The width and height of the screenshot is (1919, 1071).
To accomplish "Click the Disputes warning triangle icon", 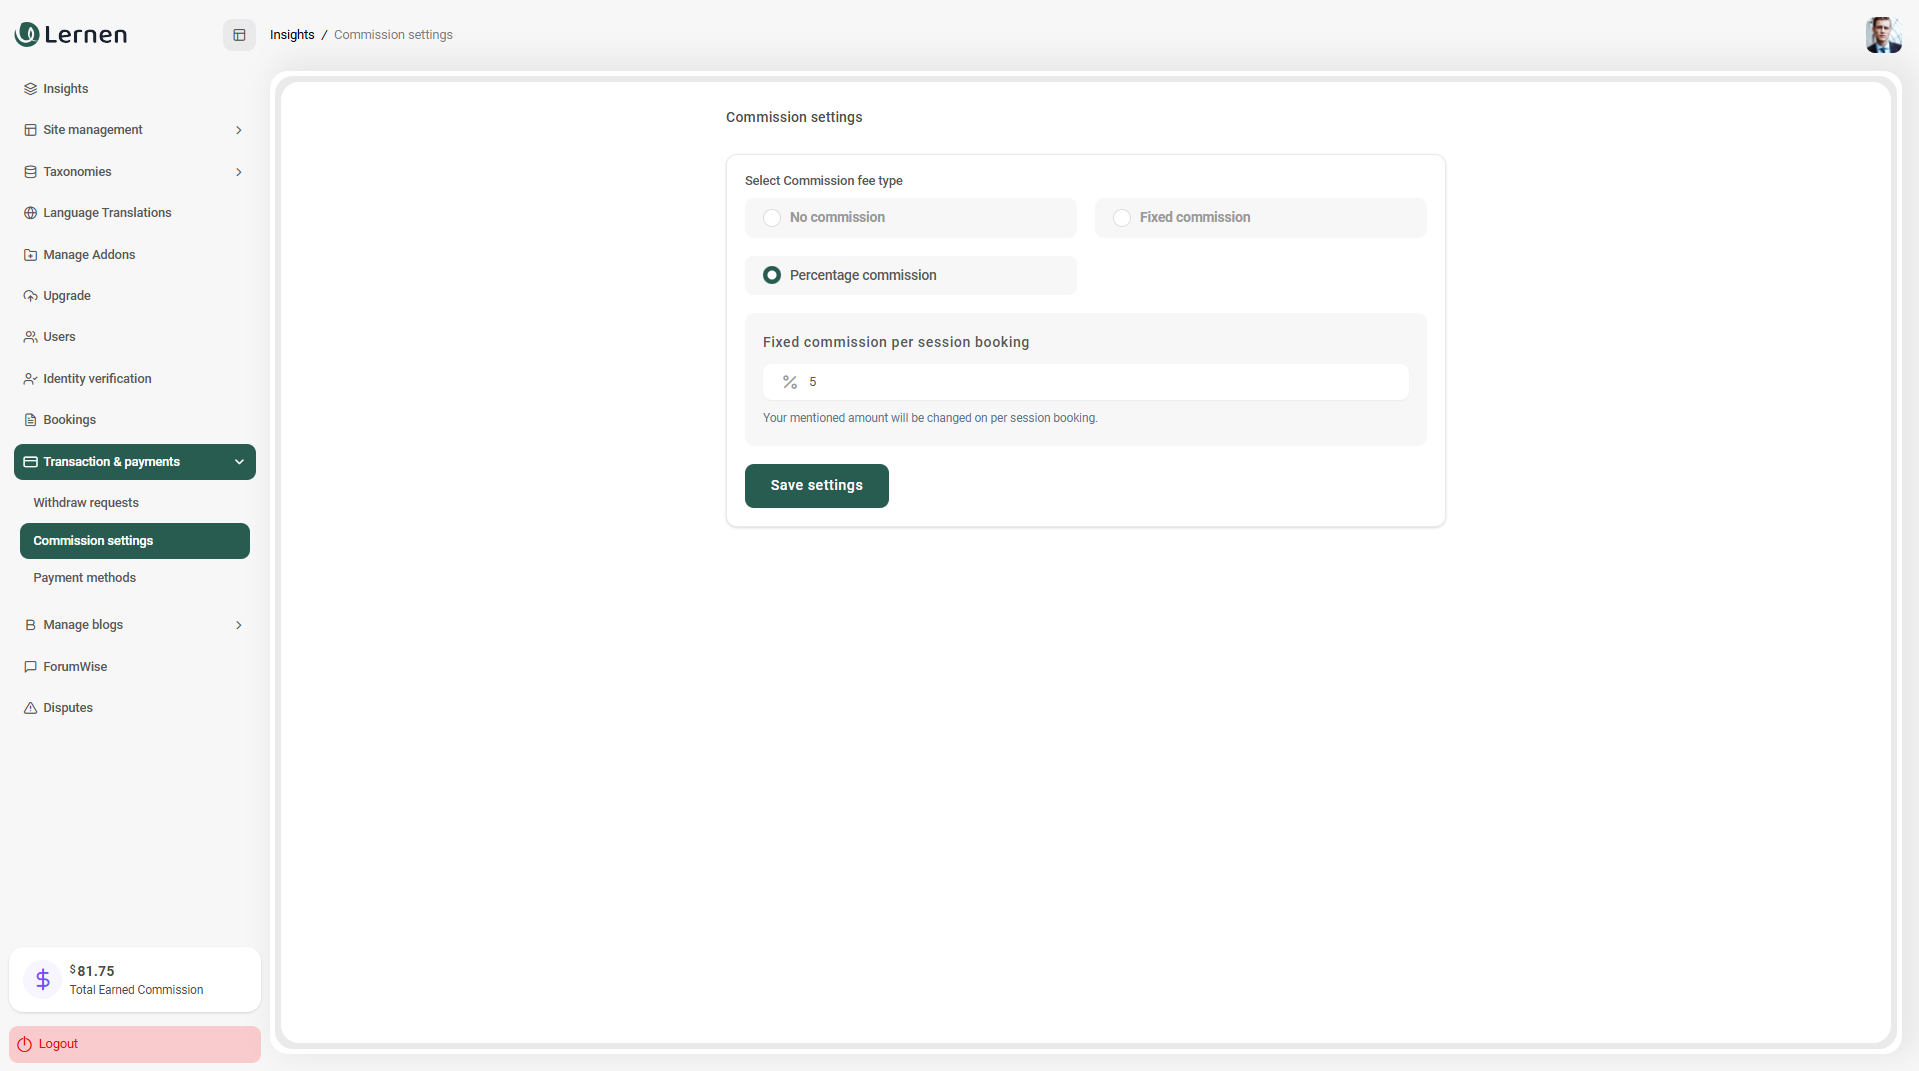I will 30,708.
